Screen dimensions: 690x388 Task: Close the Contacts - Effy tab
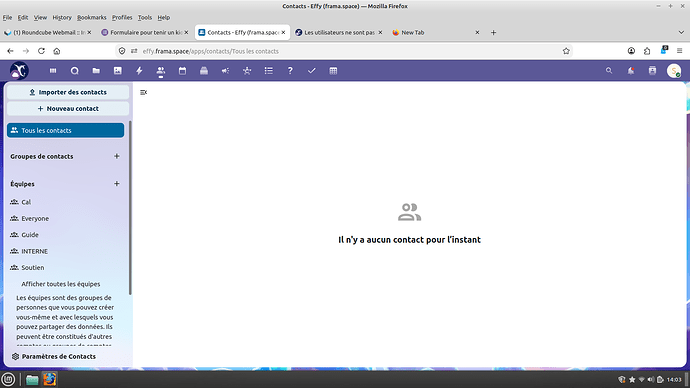click(x=283, y=33)
